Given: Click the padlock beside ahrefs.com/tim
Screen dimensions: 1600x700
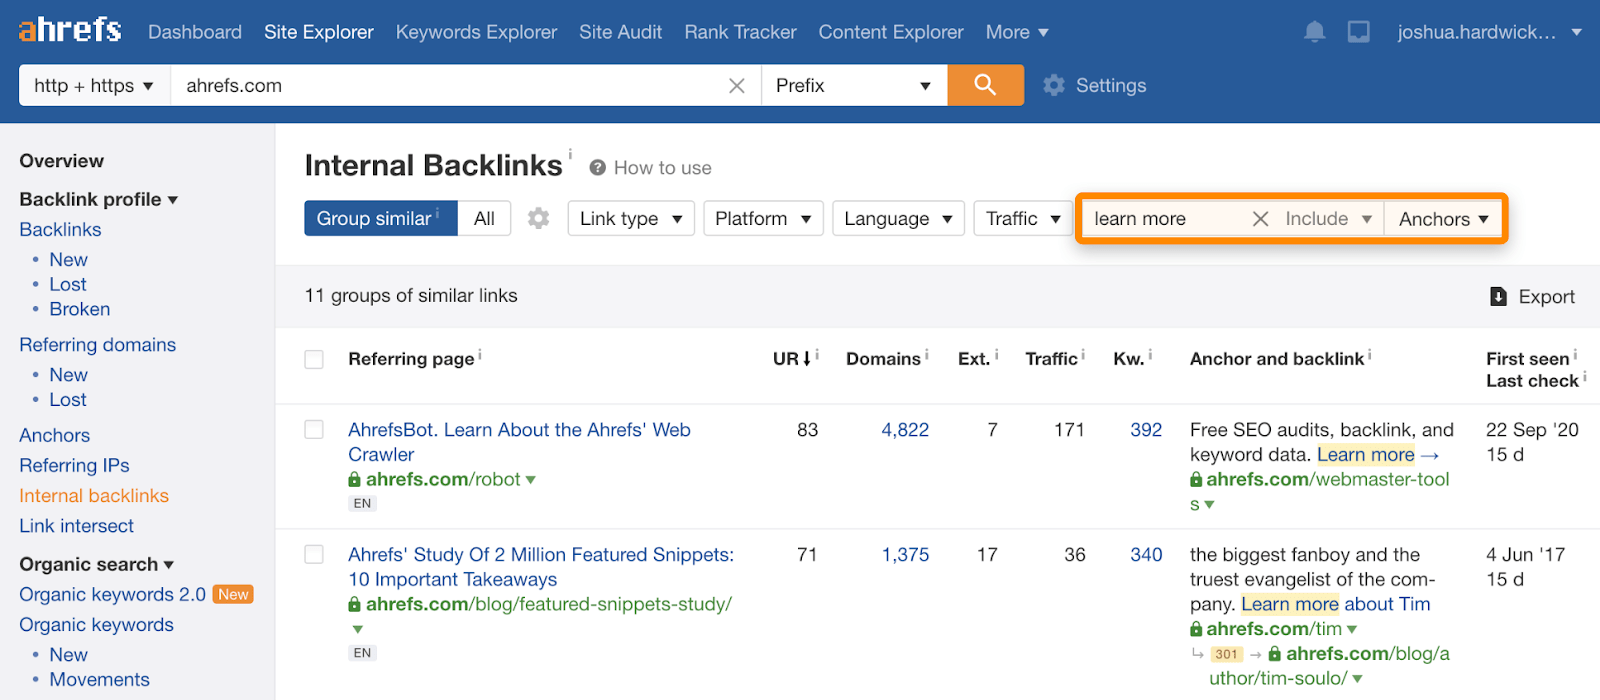Looking at the screenshot, I should tap(1196, 629).
